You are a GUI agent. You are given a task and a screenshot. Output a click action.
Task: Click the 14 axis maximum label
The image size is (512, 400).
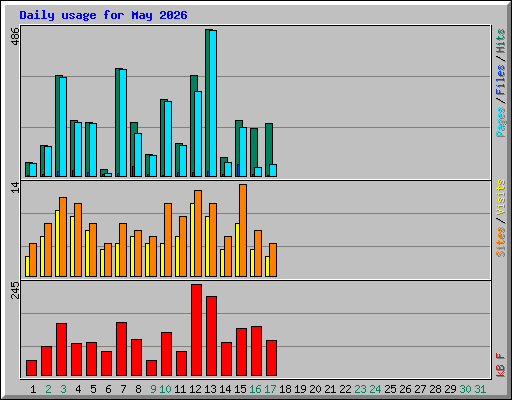(15, 187)
